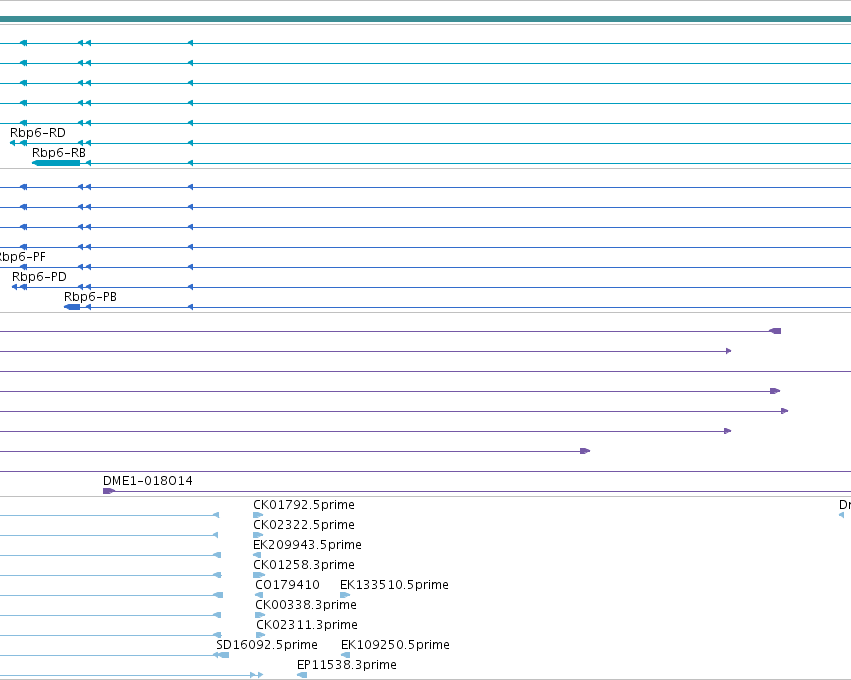Select the SD16092.5prime EST label
The width and height of the screenshot is (851, 680).
click(x=266, y=645)
